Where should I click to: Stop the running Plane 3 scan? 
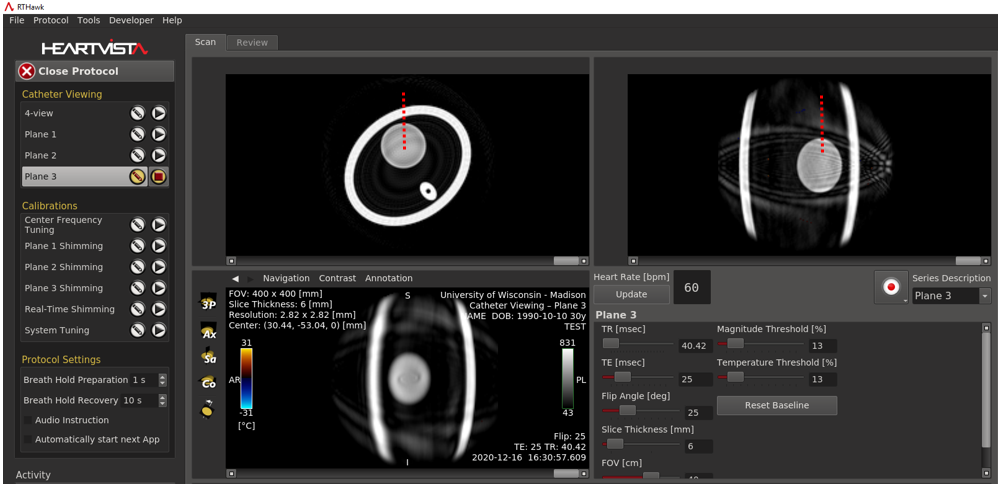coord(158,177)
